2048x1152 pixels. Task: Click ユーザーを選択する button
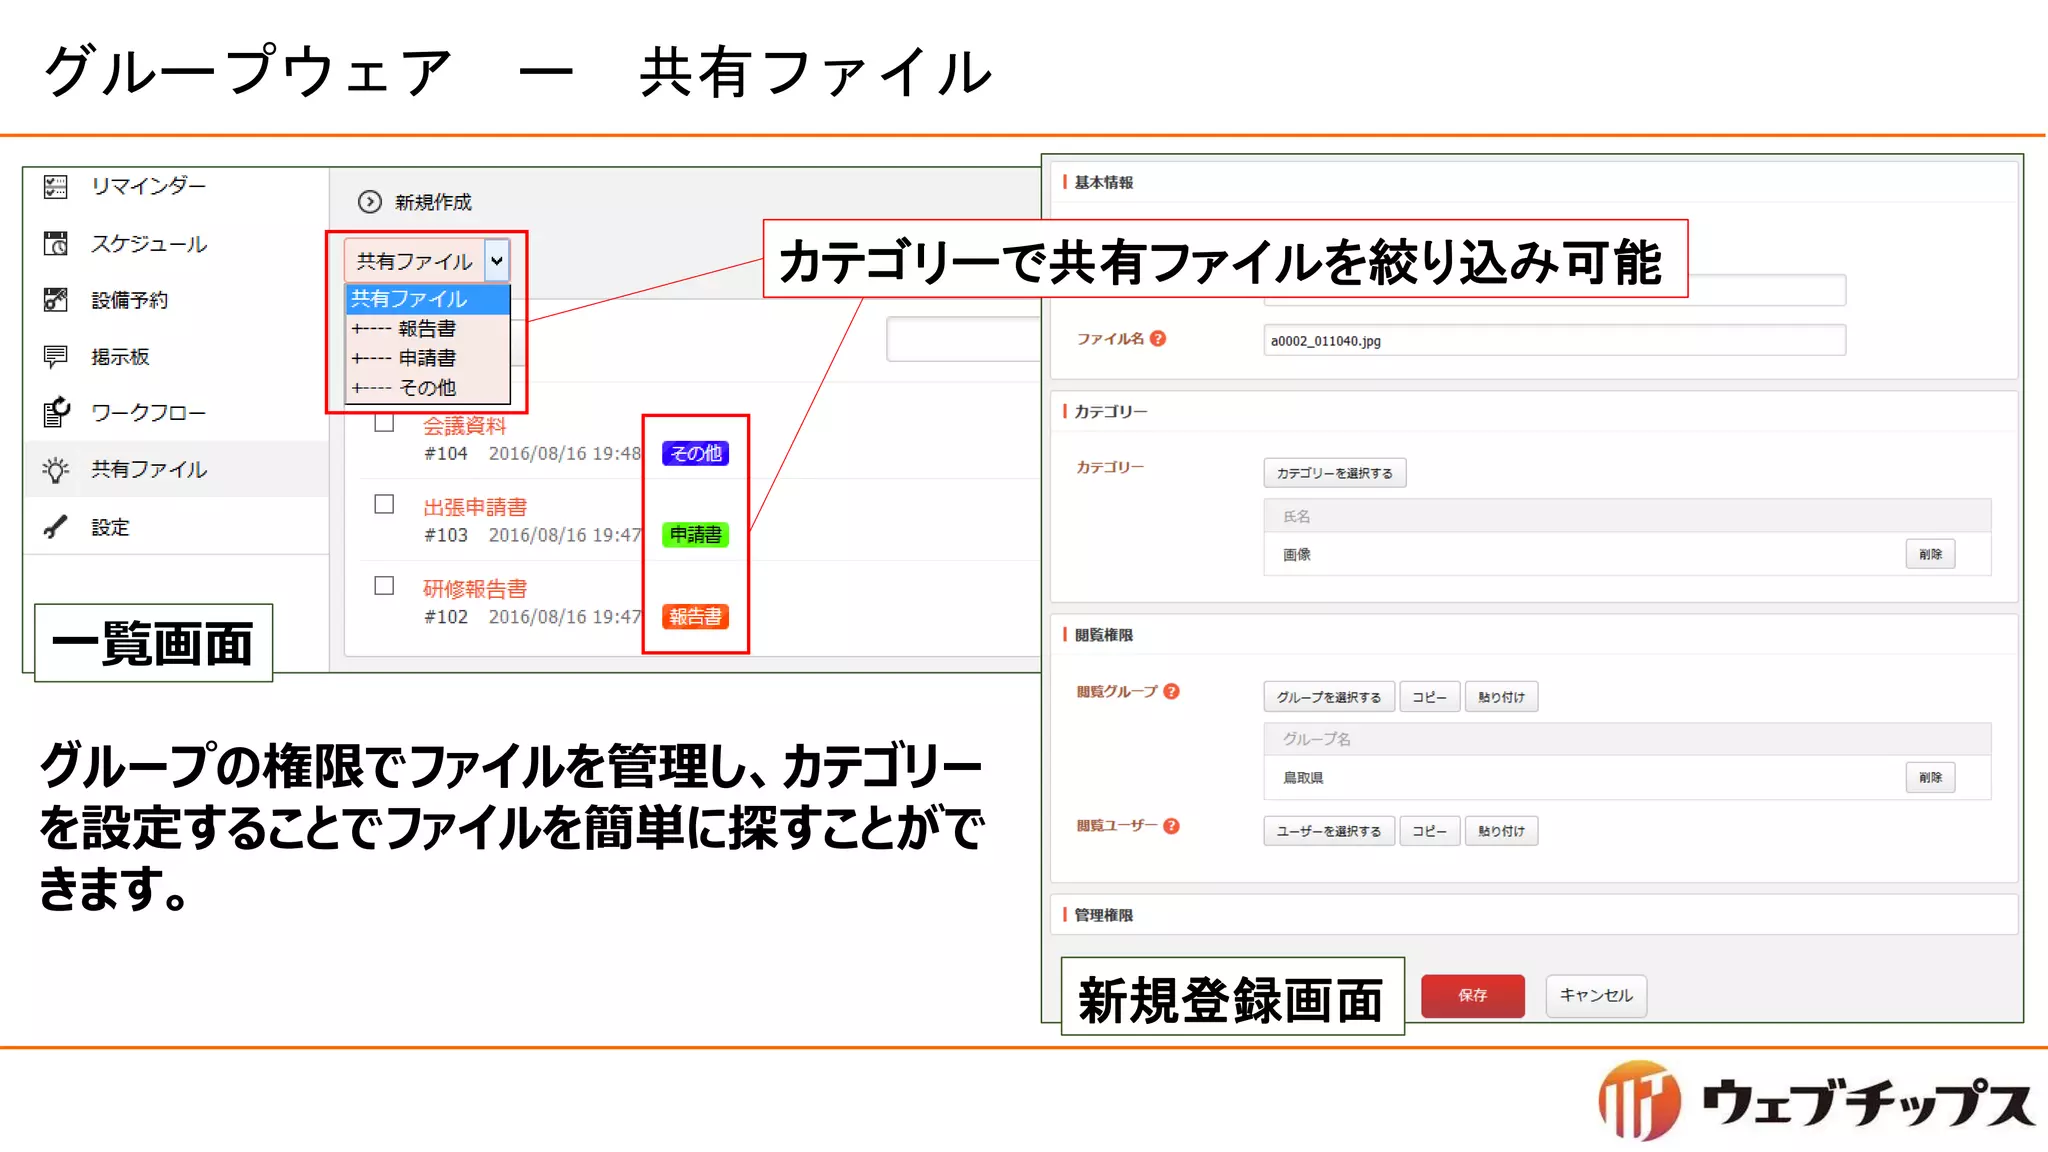point(1329,831)
